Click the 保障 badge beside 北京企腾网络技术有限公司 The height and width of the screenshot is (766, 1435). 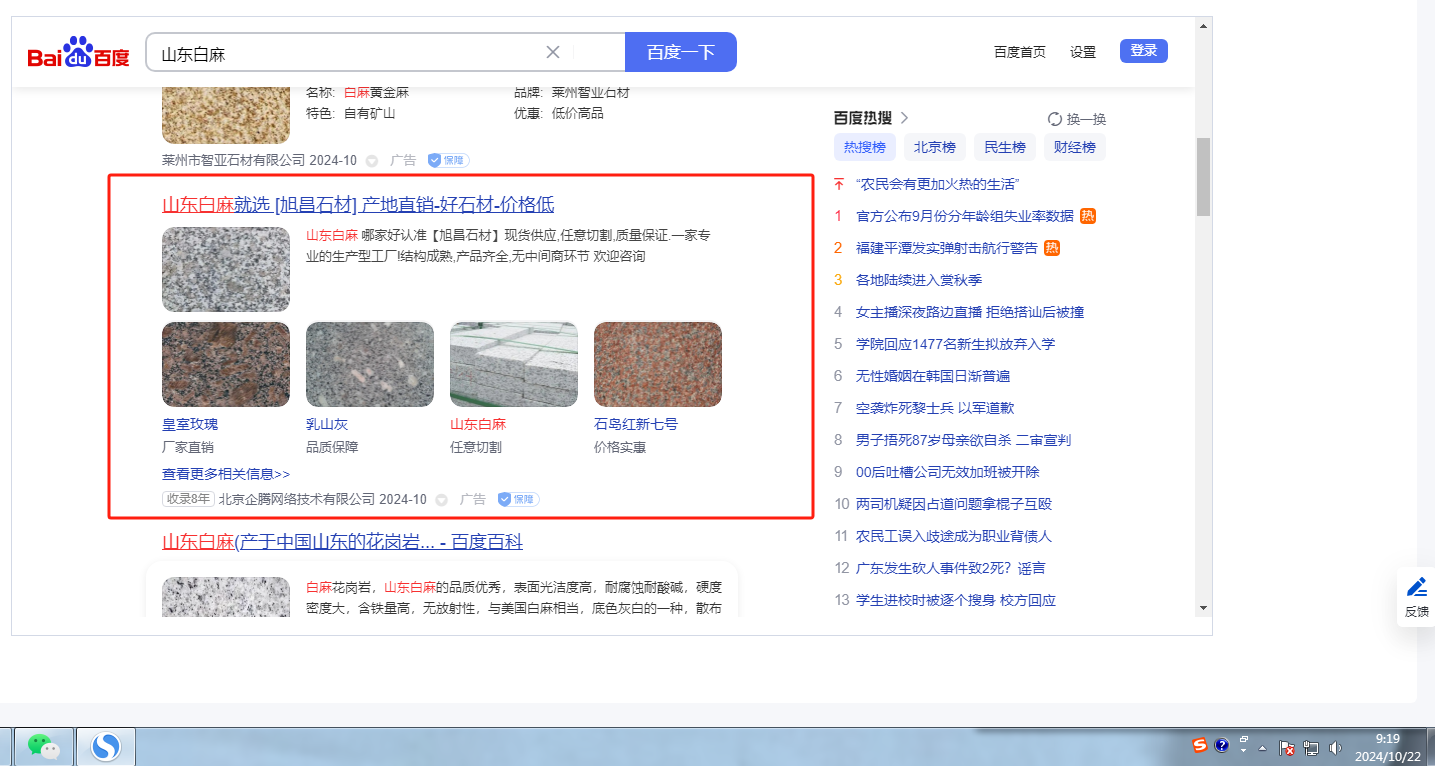[519, 499]
